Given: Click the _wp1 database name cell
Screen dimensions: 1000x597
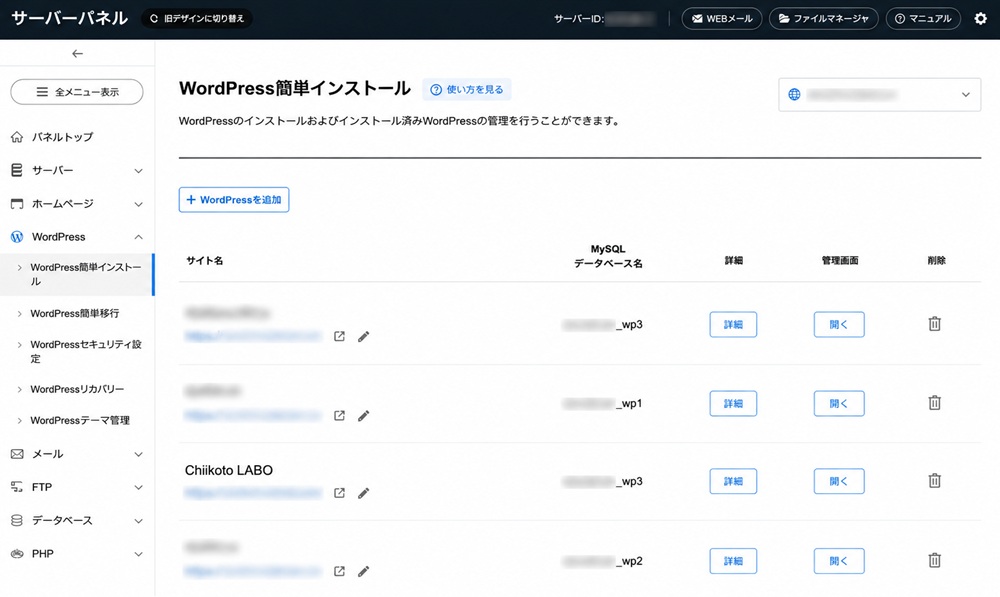Looking at the screenshot, I should point(602,403).
